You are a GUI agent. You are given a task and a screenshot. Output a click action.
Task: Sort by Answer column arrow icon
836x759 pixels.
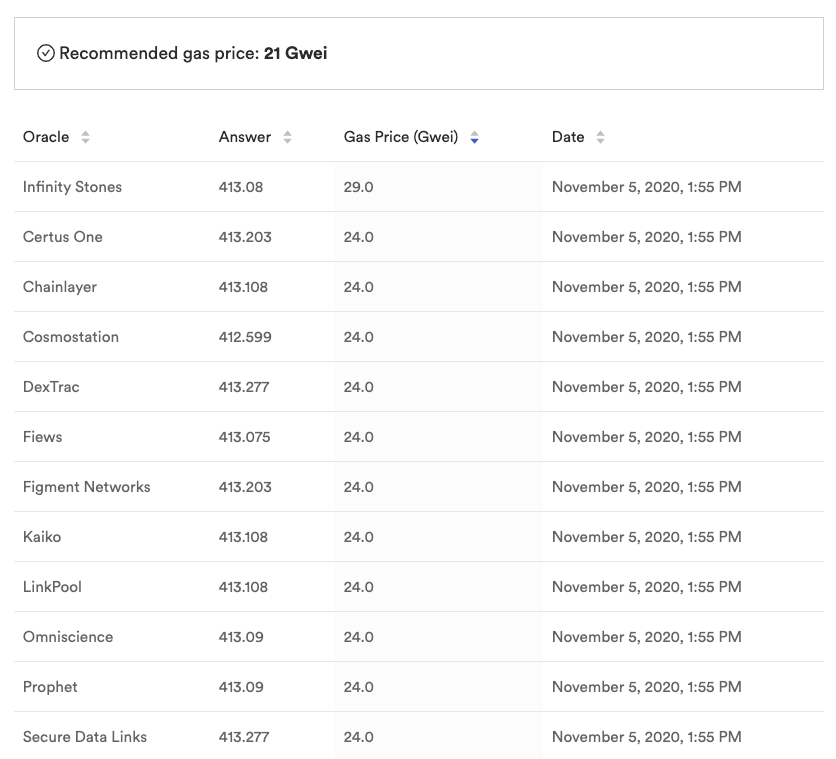point(287,137)
